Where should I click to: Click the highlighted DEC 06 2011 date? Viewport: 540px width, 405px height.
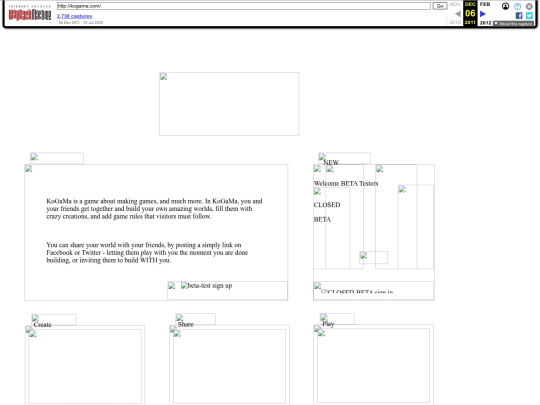(470, 13)
